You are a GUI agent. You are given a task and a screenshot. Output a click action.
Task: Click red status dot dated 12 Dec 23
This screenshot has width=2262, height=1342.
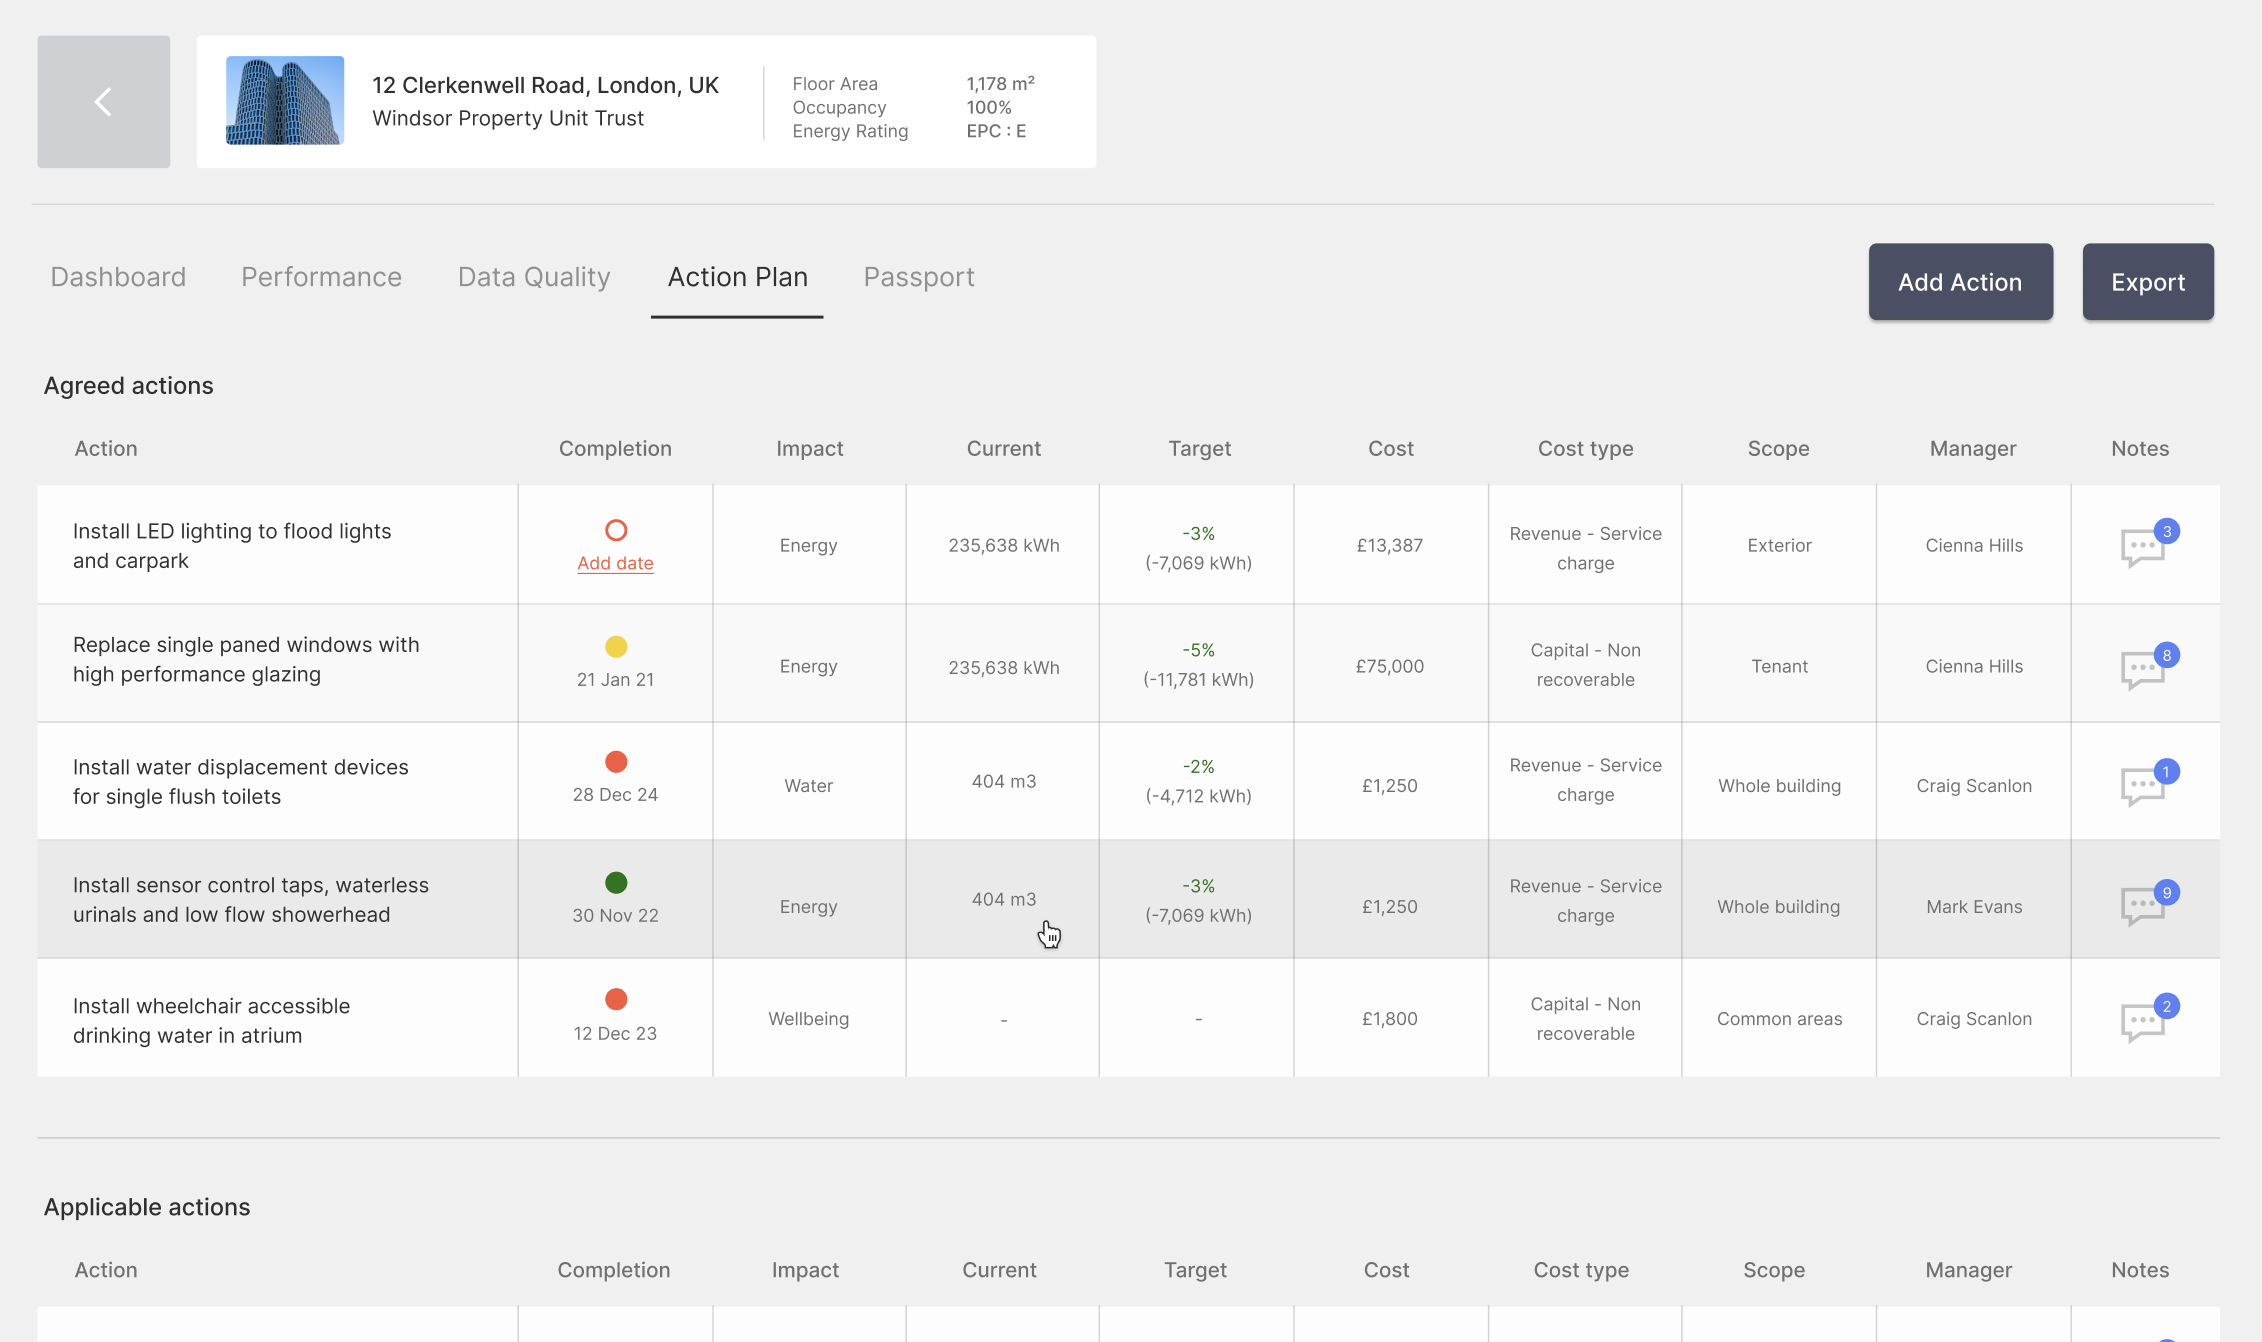pos(616,999)
